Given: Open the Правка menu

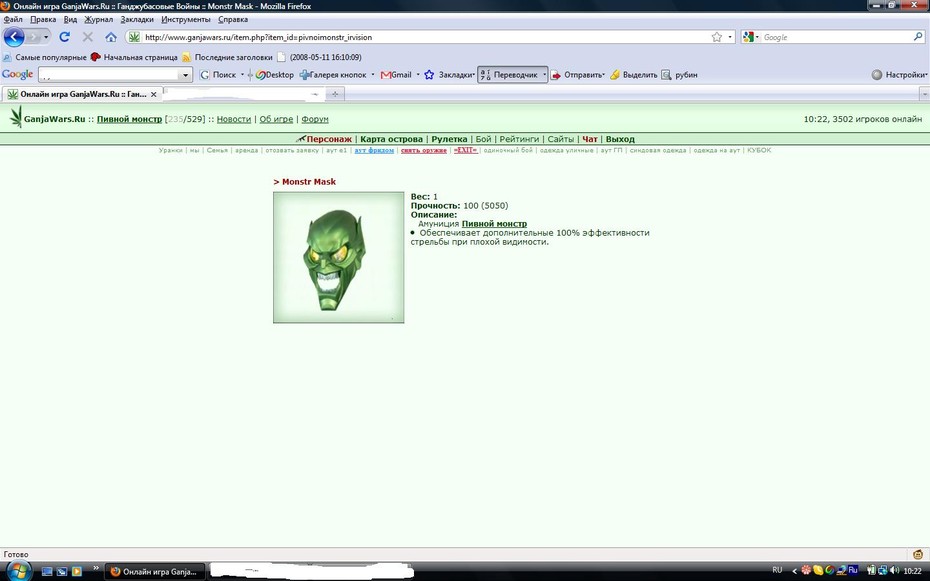Looking at the screenshot, I should click(x=43, y=20).
